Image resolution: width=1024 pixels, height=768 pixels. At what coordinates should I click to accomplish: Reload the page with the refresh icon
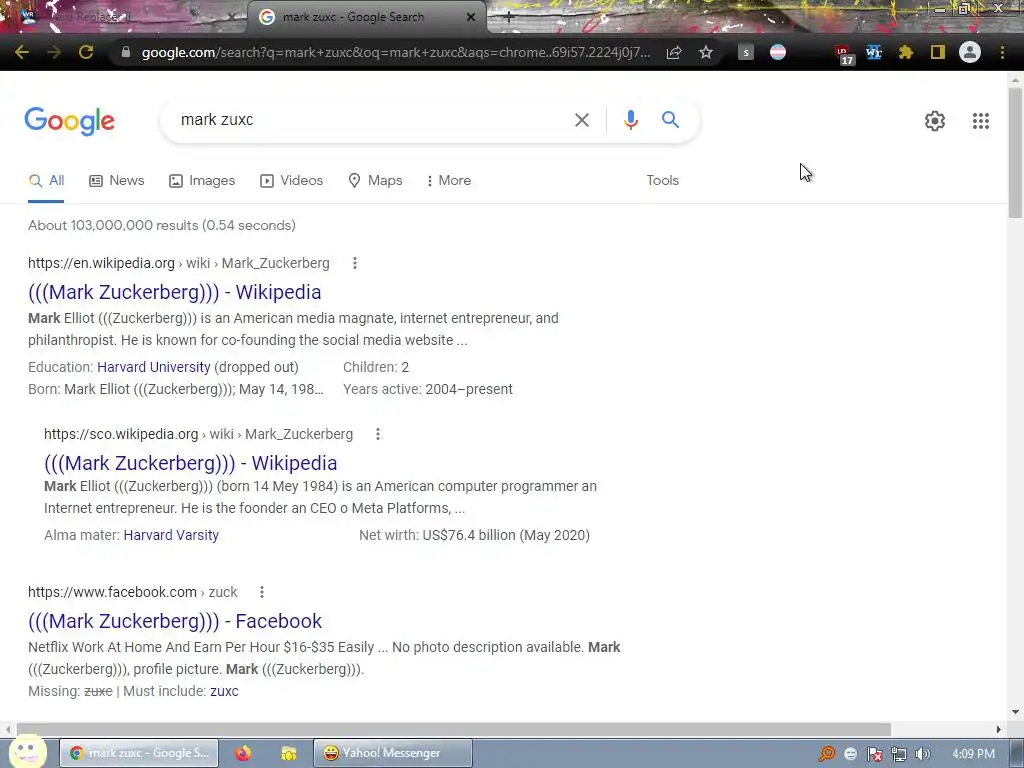coord(86,52)
